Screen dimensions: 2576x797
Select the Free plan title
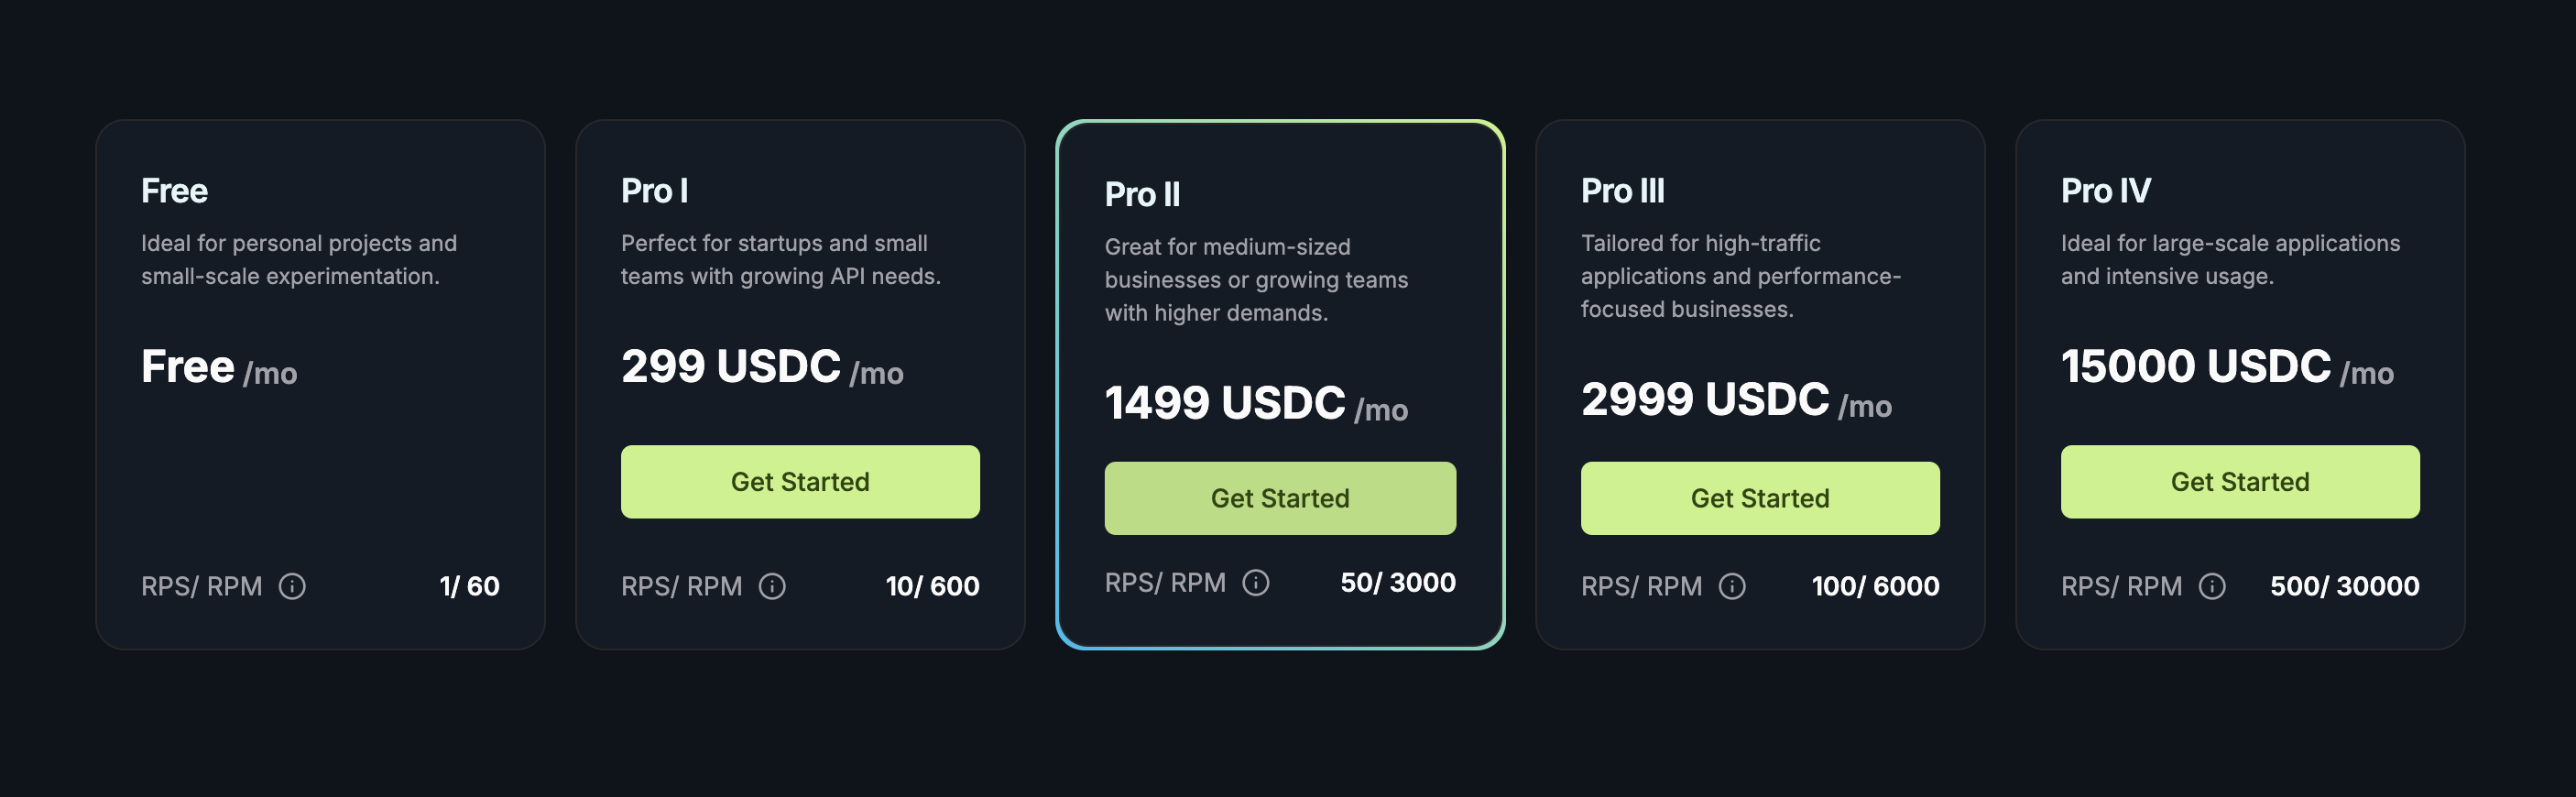point(174,190)
